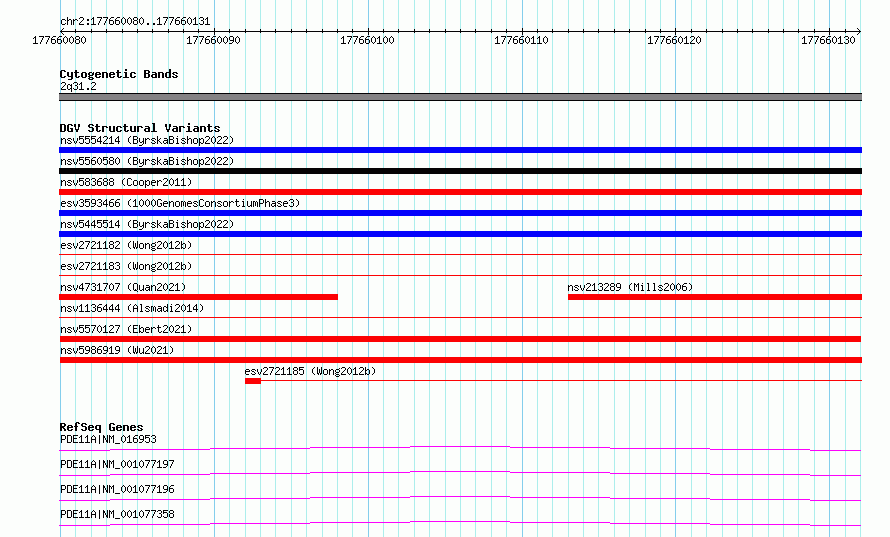The height and width of the screenshot is (537, 890).
Task: Click ruler tick label 177660130
Action: (828, 40)
